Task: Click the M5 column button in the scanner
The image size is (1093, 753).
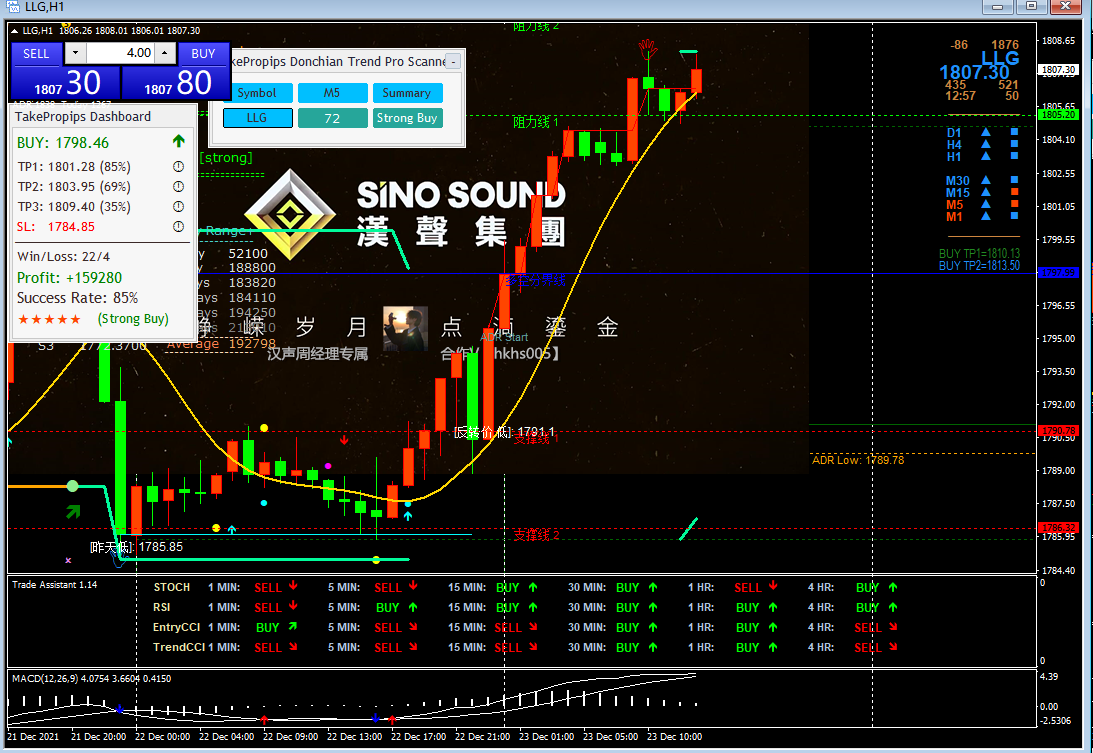Action: coord(333,93)
